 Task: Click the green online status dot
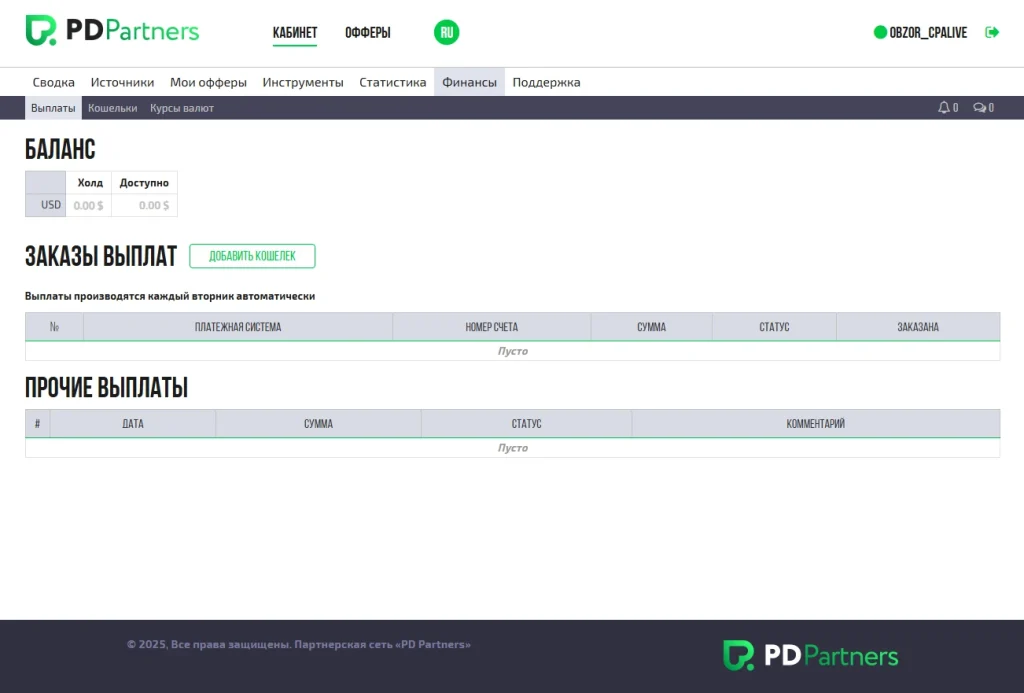point(880,32)
